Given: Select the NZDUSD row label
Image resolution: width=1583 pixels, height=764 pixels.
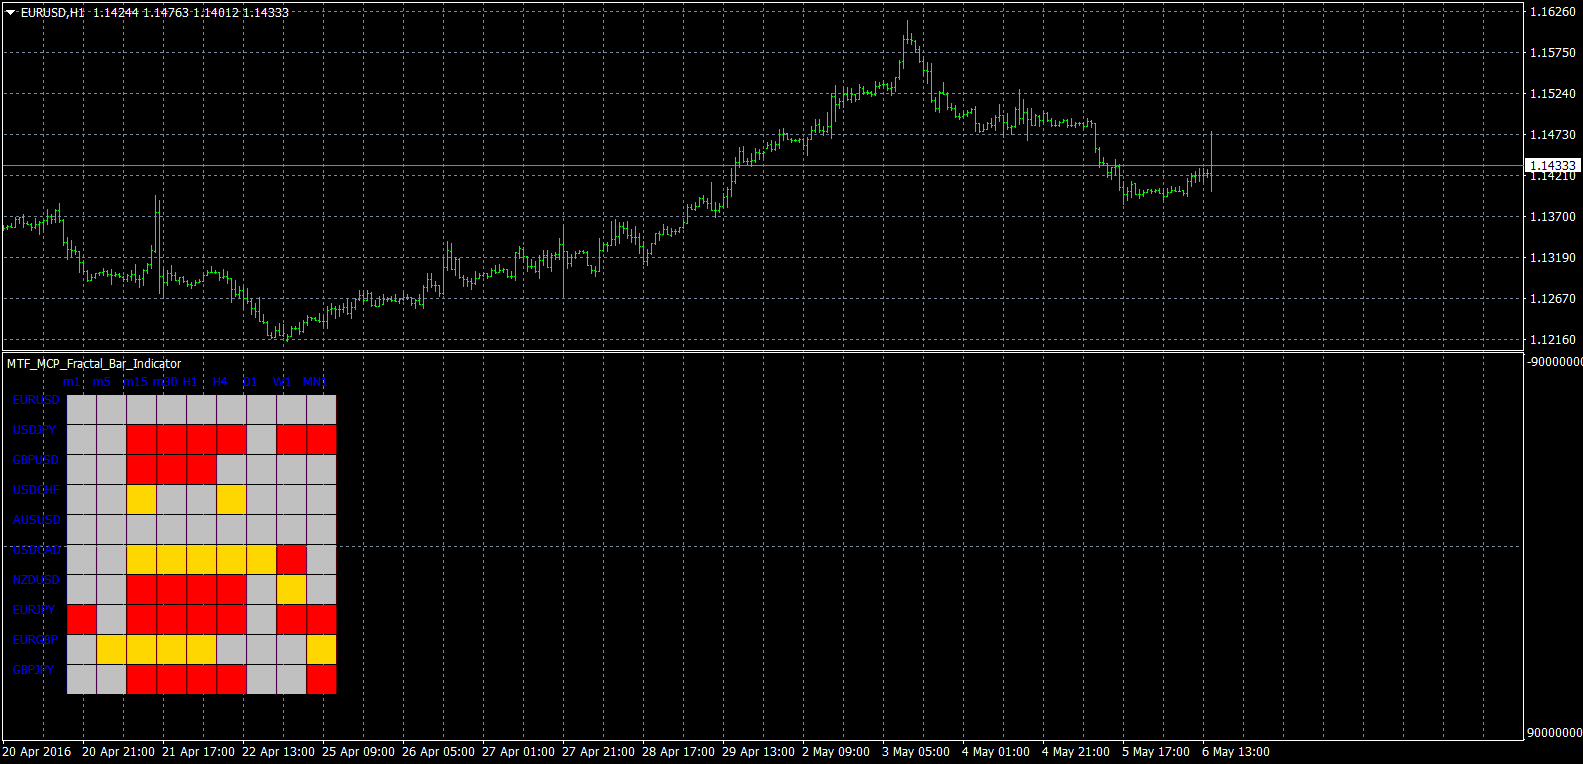Looking at the screenshot, I should pyautogui.click(x=37, y=580).
